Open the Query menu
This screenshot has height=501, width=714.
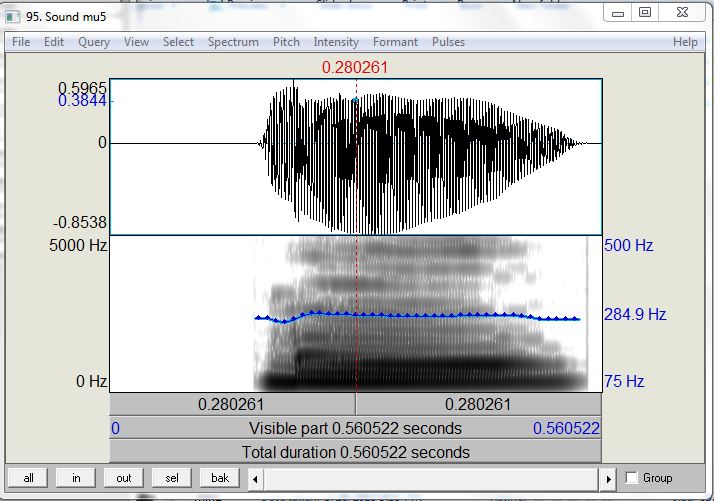pos(94,42)
